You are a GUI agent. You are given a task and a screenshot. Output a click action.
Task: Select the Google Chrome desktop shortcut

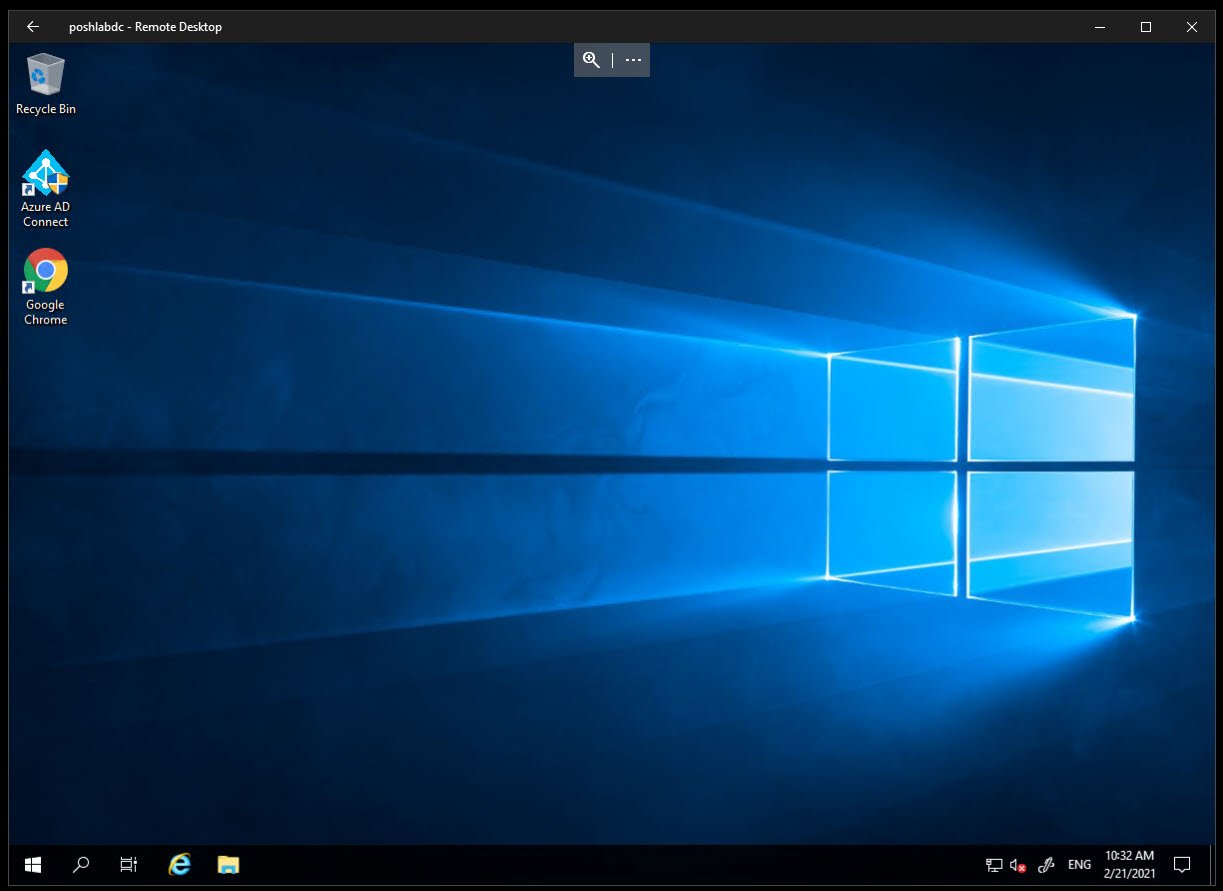[46, 287]
